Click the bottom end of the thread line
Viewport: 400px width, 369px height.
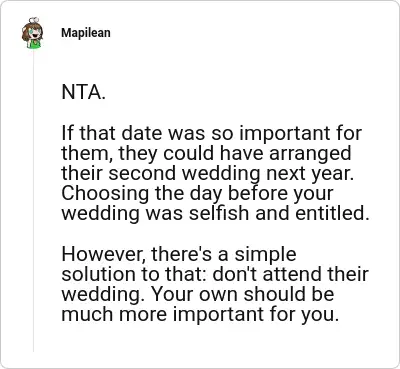pos(33,350)
